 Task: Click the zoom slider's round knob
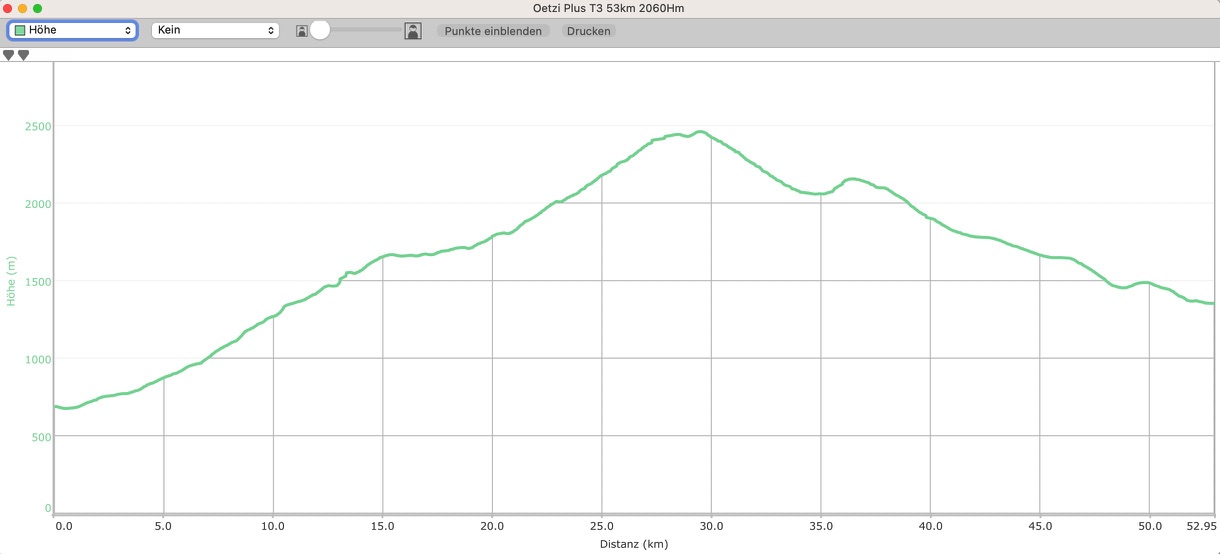320,31
